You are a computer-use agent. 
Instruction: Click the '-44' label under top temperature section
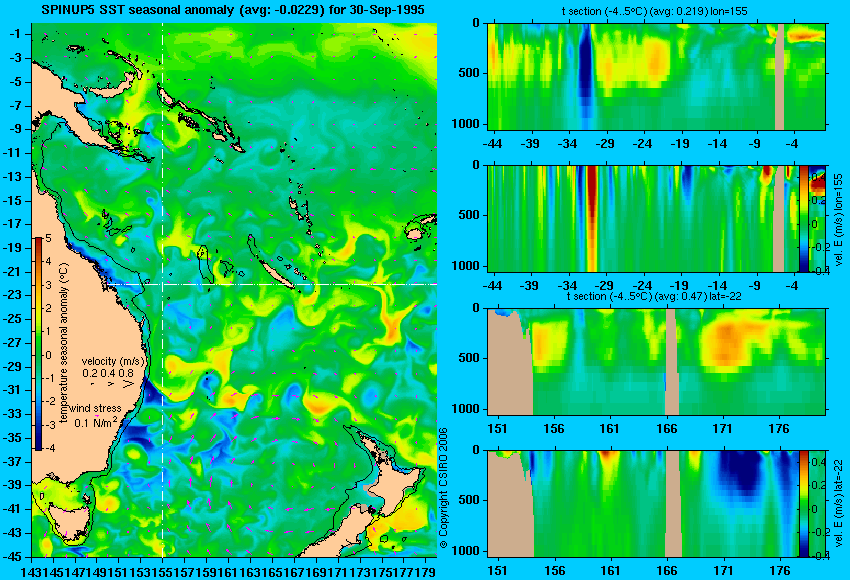point(492,144)
